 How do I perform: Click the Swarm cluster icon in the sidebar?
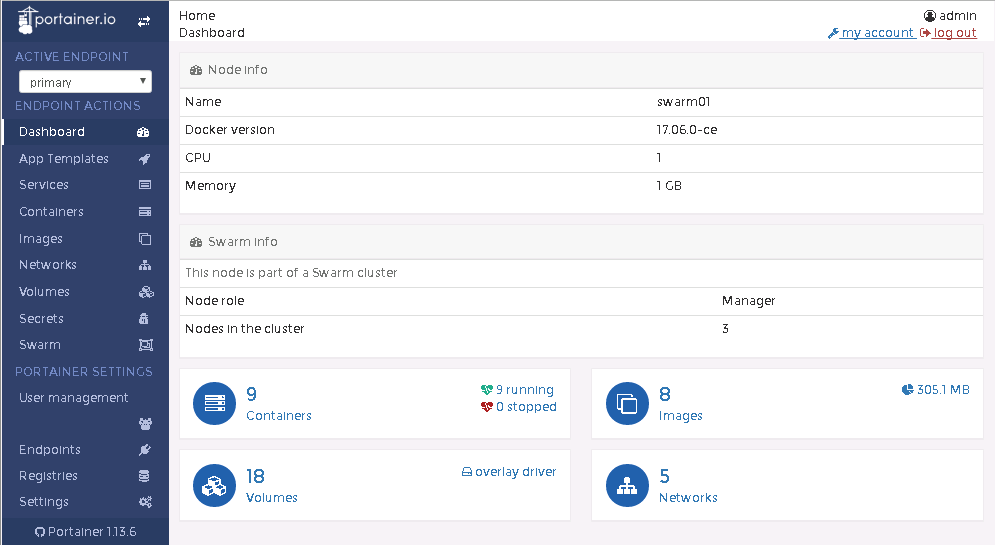[146, 345]
